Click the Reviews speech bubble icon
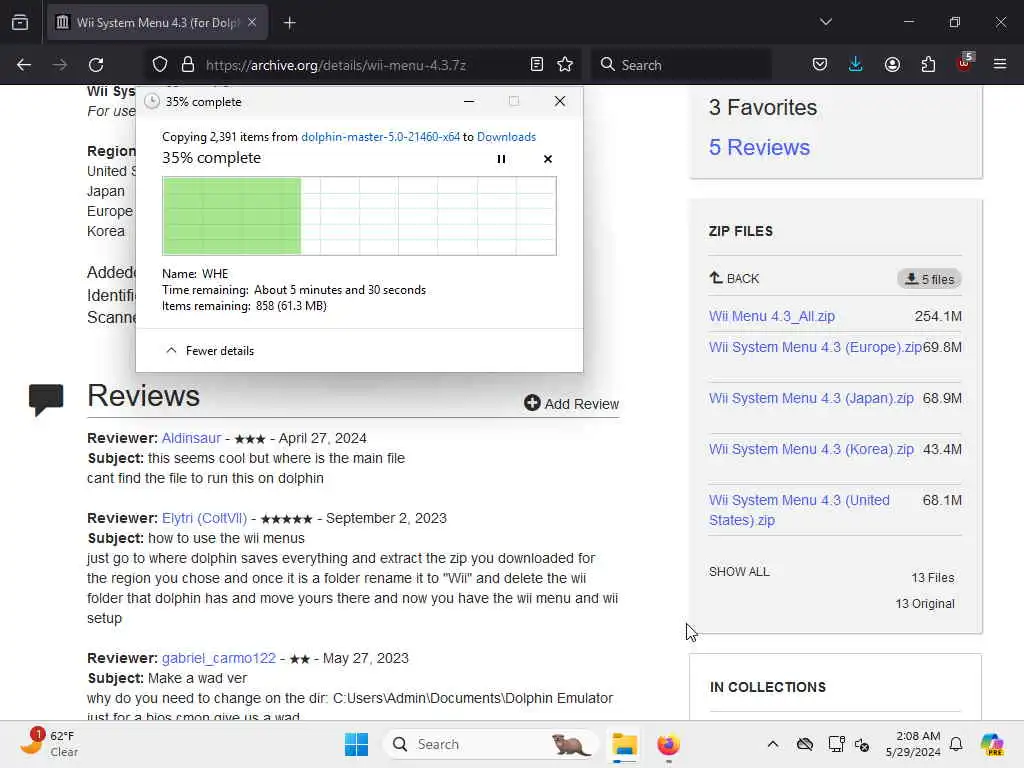The width and height of the screenshot is (1024, 768). [x=46, y=398]
